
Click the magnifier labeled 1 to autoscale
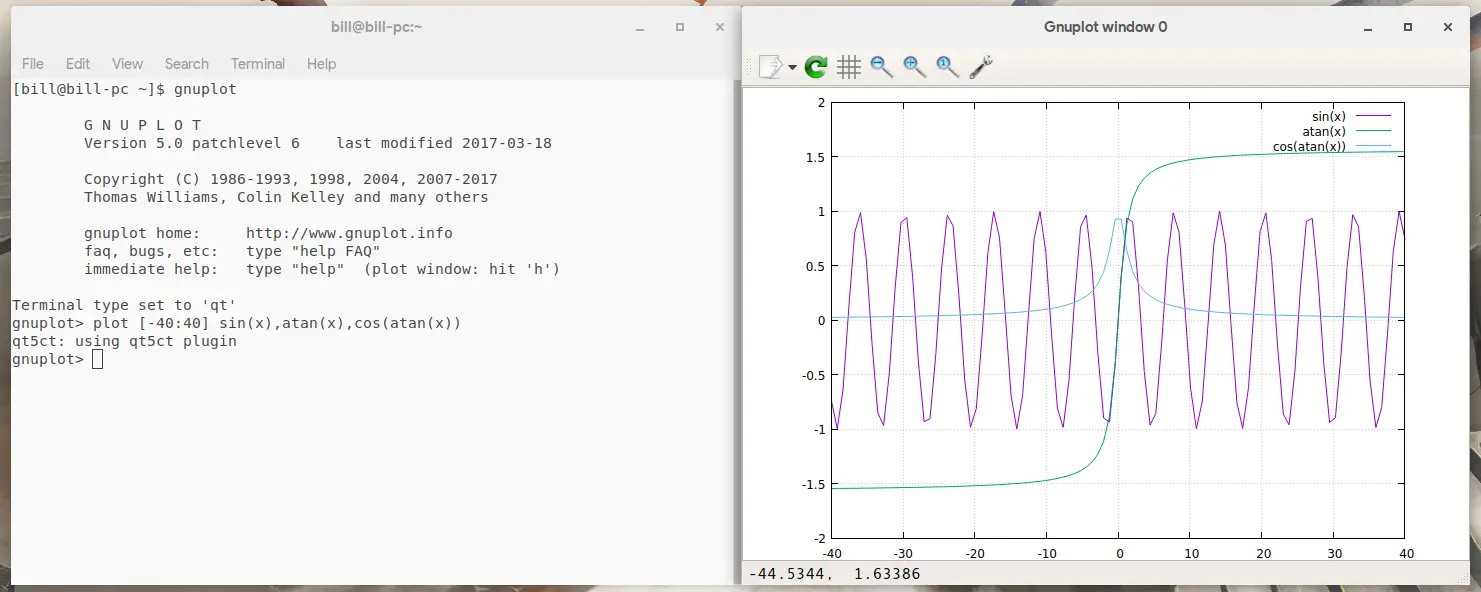(947, 67)
